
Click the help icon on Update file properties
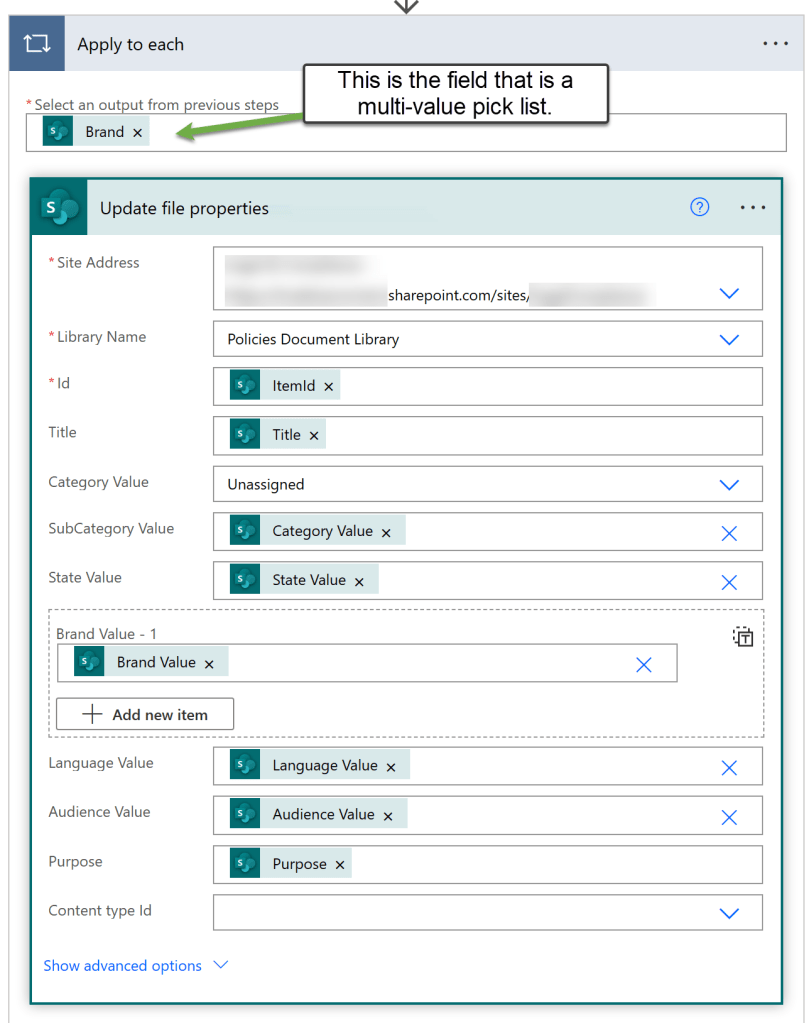tap(700, 207)
